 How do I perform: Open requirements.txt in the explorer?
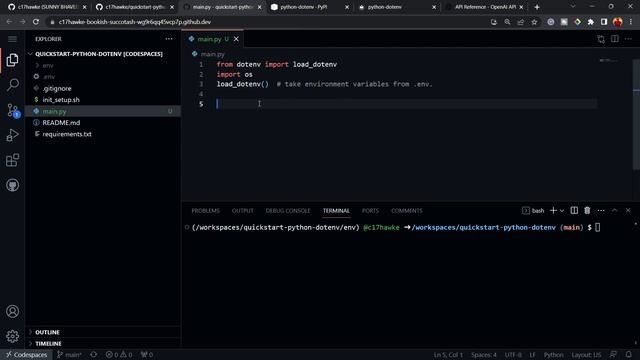coord(103,134)
